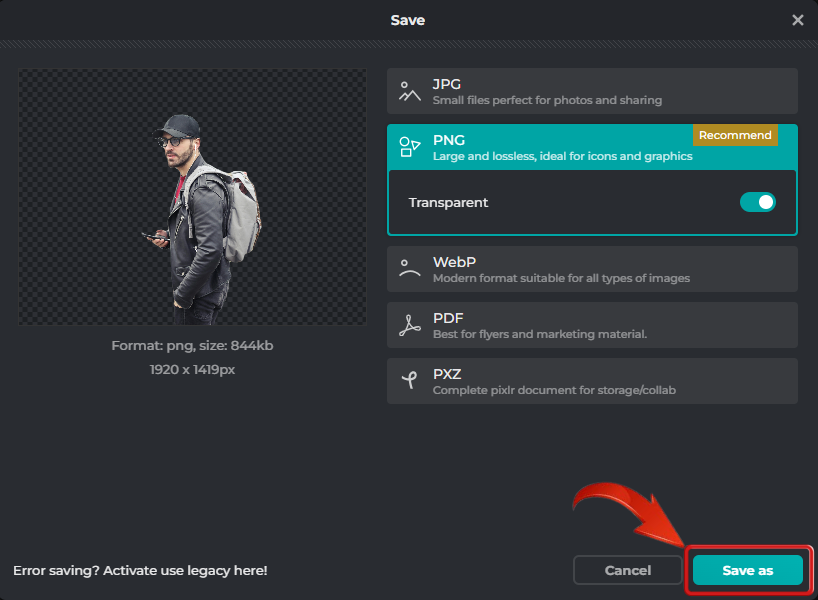
Task: Click the WebP format icon
Action: tap(410, 268)
